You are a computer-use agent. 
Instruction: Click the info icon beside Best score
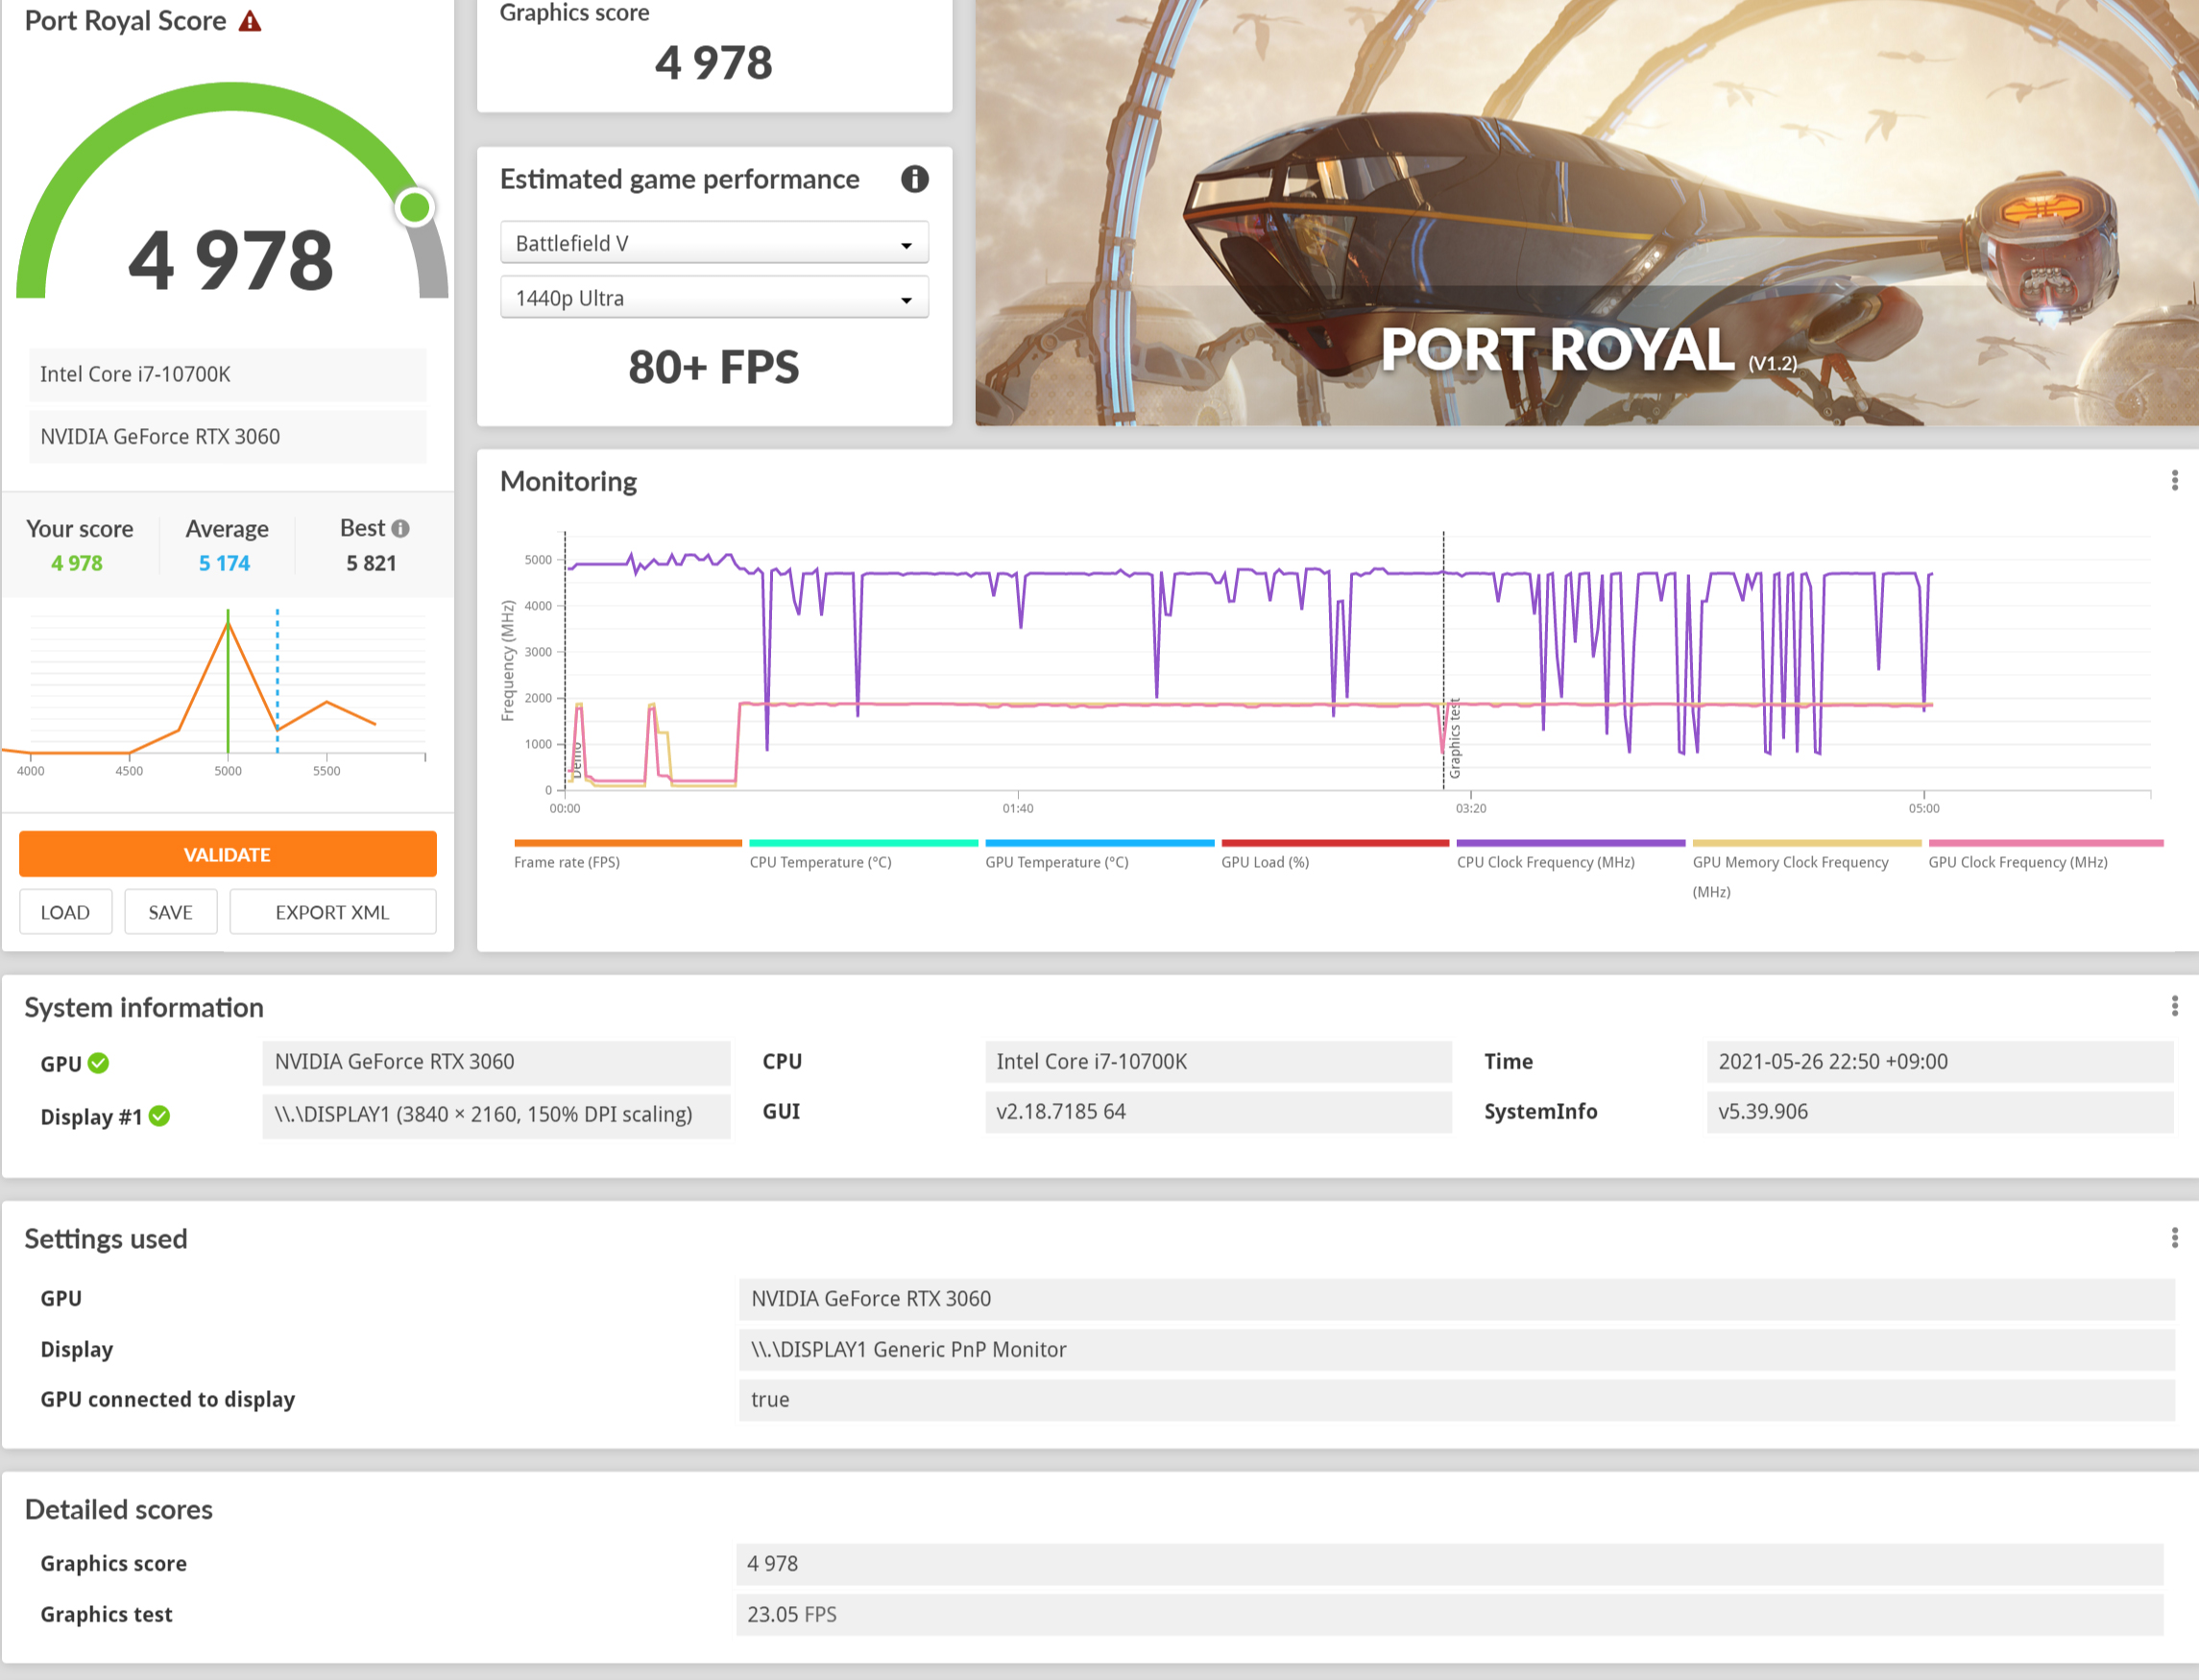pos(401,528)
